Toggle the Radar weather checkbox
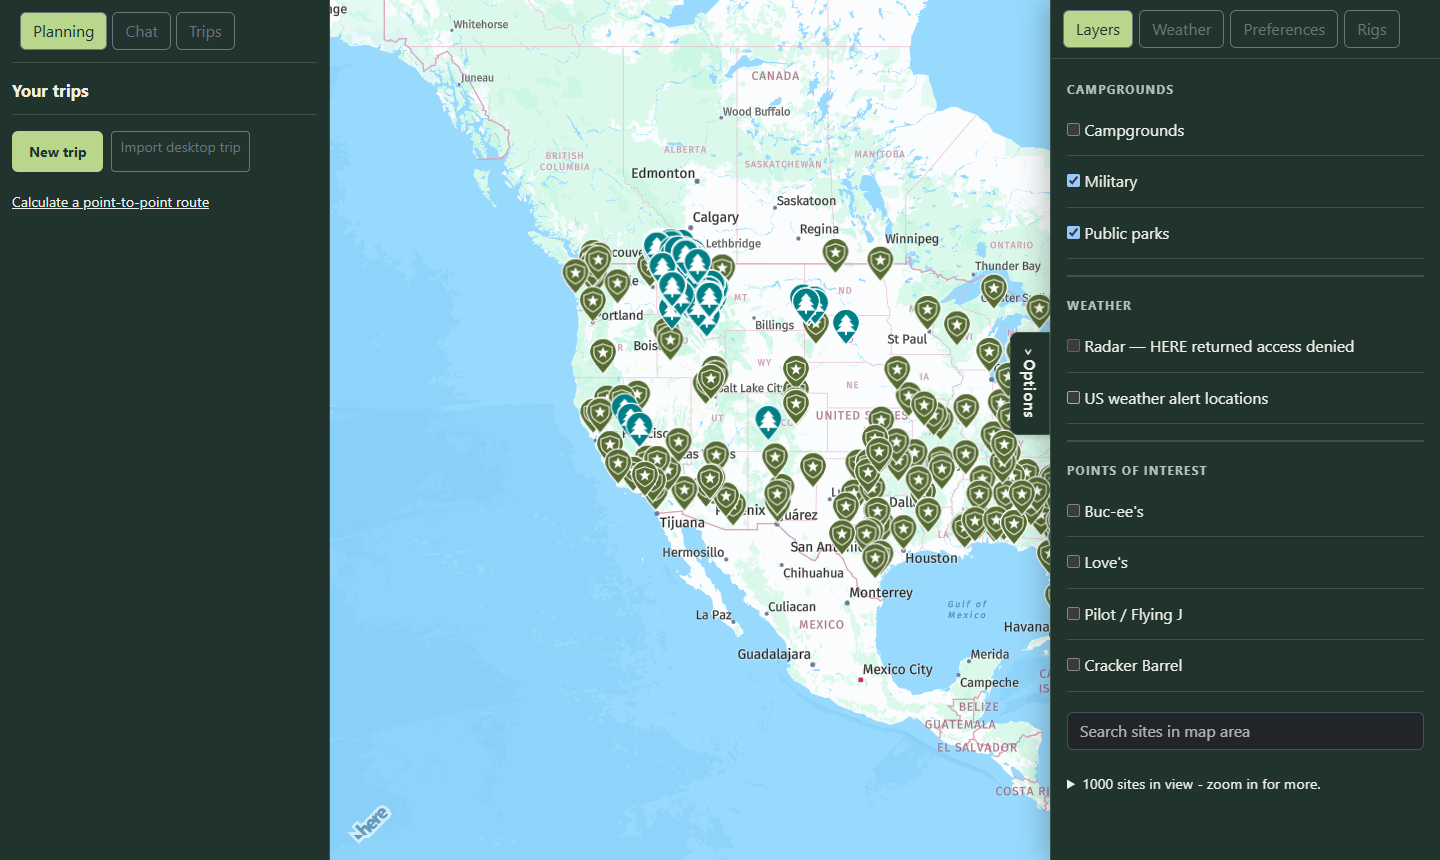The width and height of the screenshot is (1440, 860). tap(1073, 346)
